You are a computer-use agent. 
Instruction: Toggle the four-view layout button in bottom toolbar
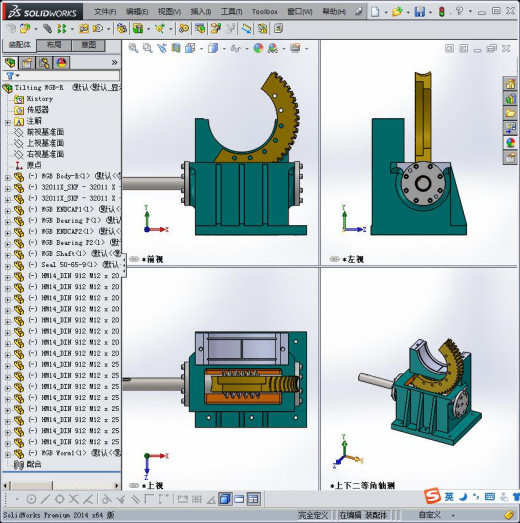tap(253, 499)
